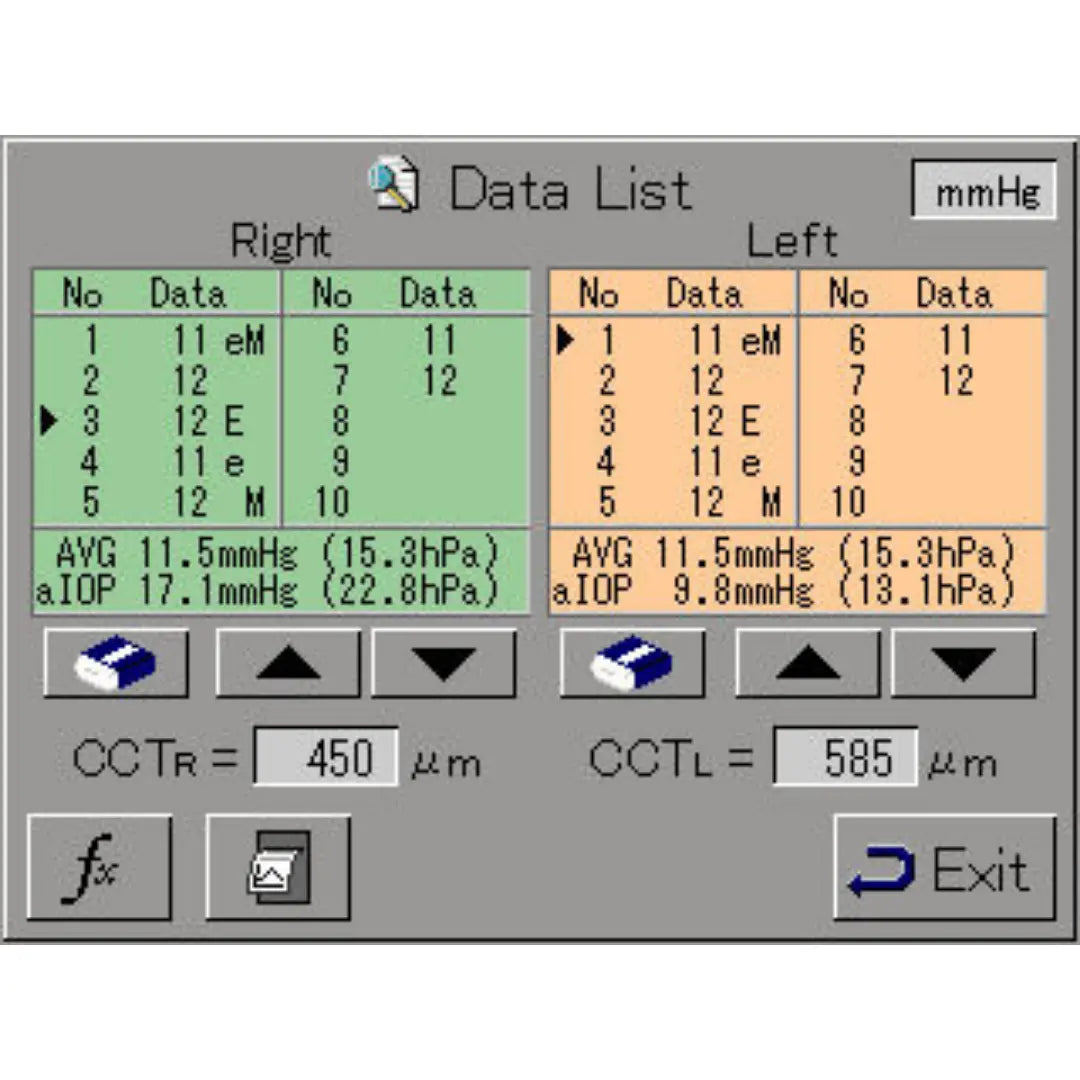Select Right eye row 7 reading 12
The image size is (1080, 1080).
click(400, 382)
